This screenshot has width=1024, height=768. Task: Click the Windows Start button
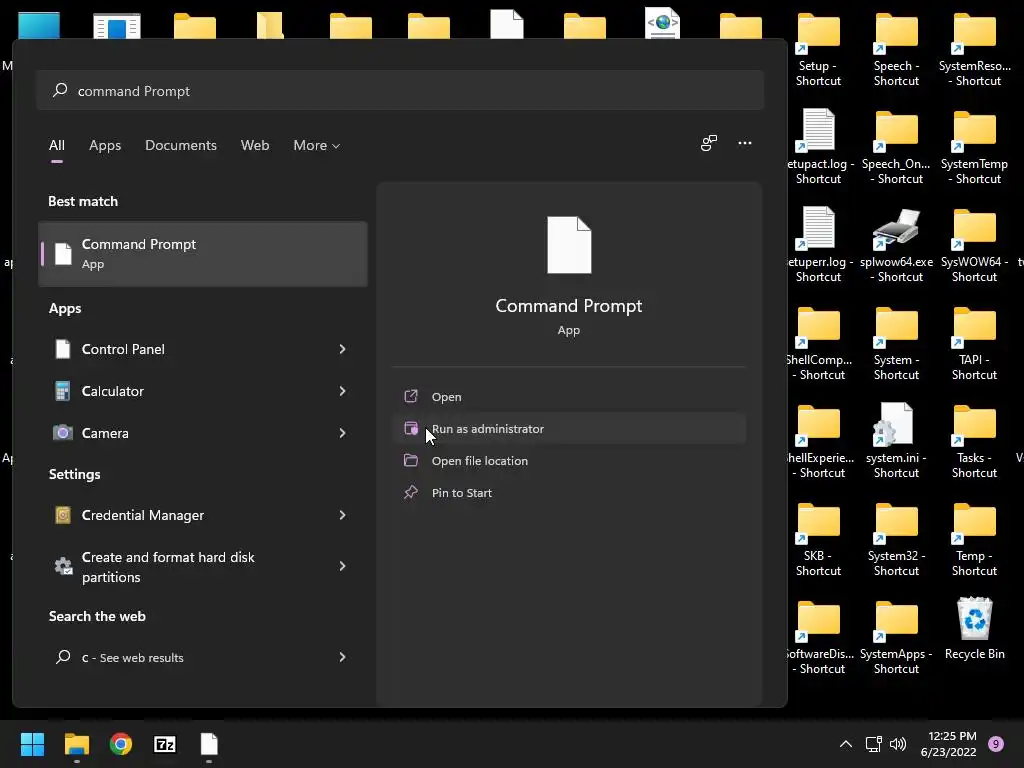pyautogui.click(x=33, y=744)
